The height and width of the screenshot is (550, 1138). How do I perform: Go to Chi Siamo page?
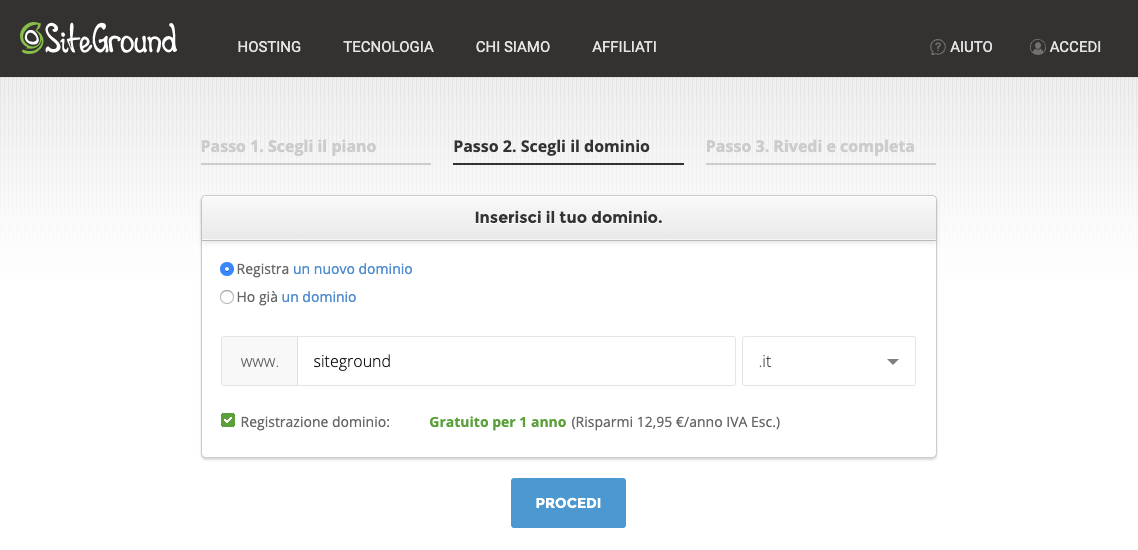point(512,47)
